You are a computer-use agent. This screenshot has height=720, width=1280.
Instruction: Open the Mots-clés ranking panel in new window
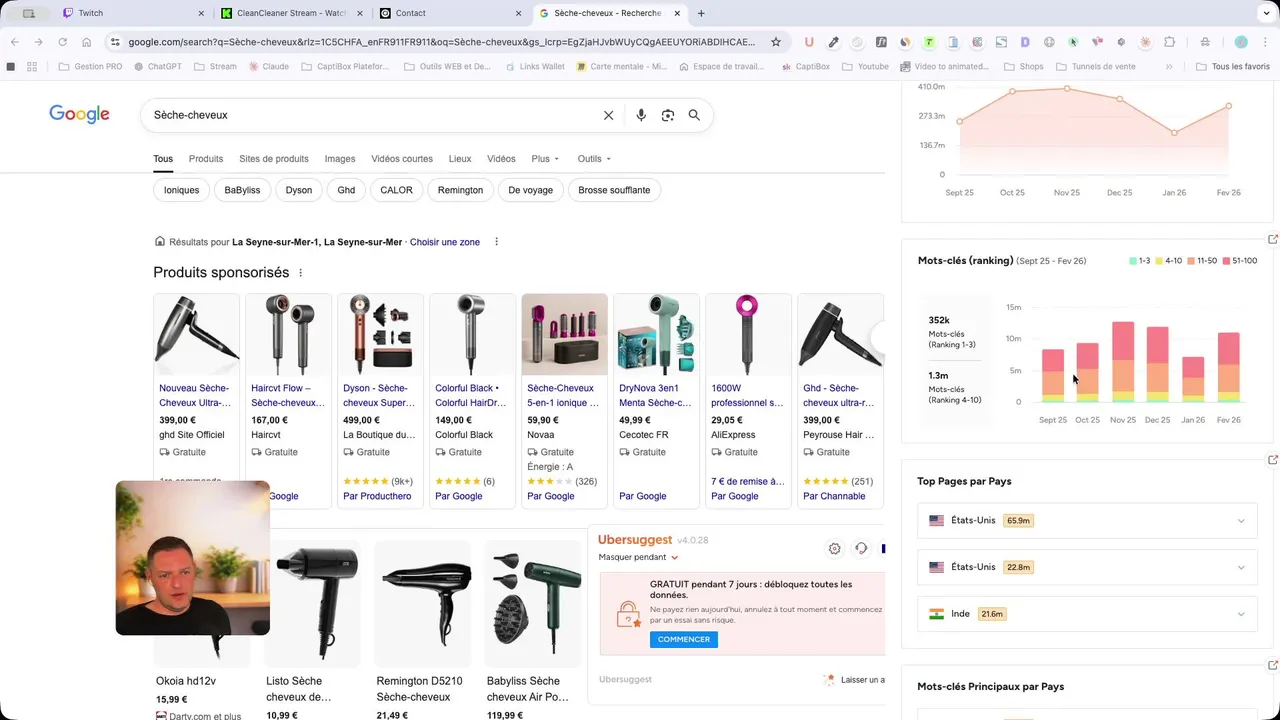pyautogui.click(x=1273, y=239)
